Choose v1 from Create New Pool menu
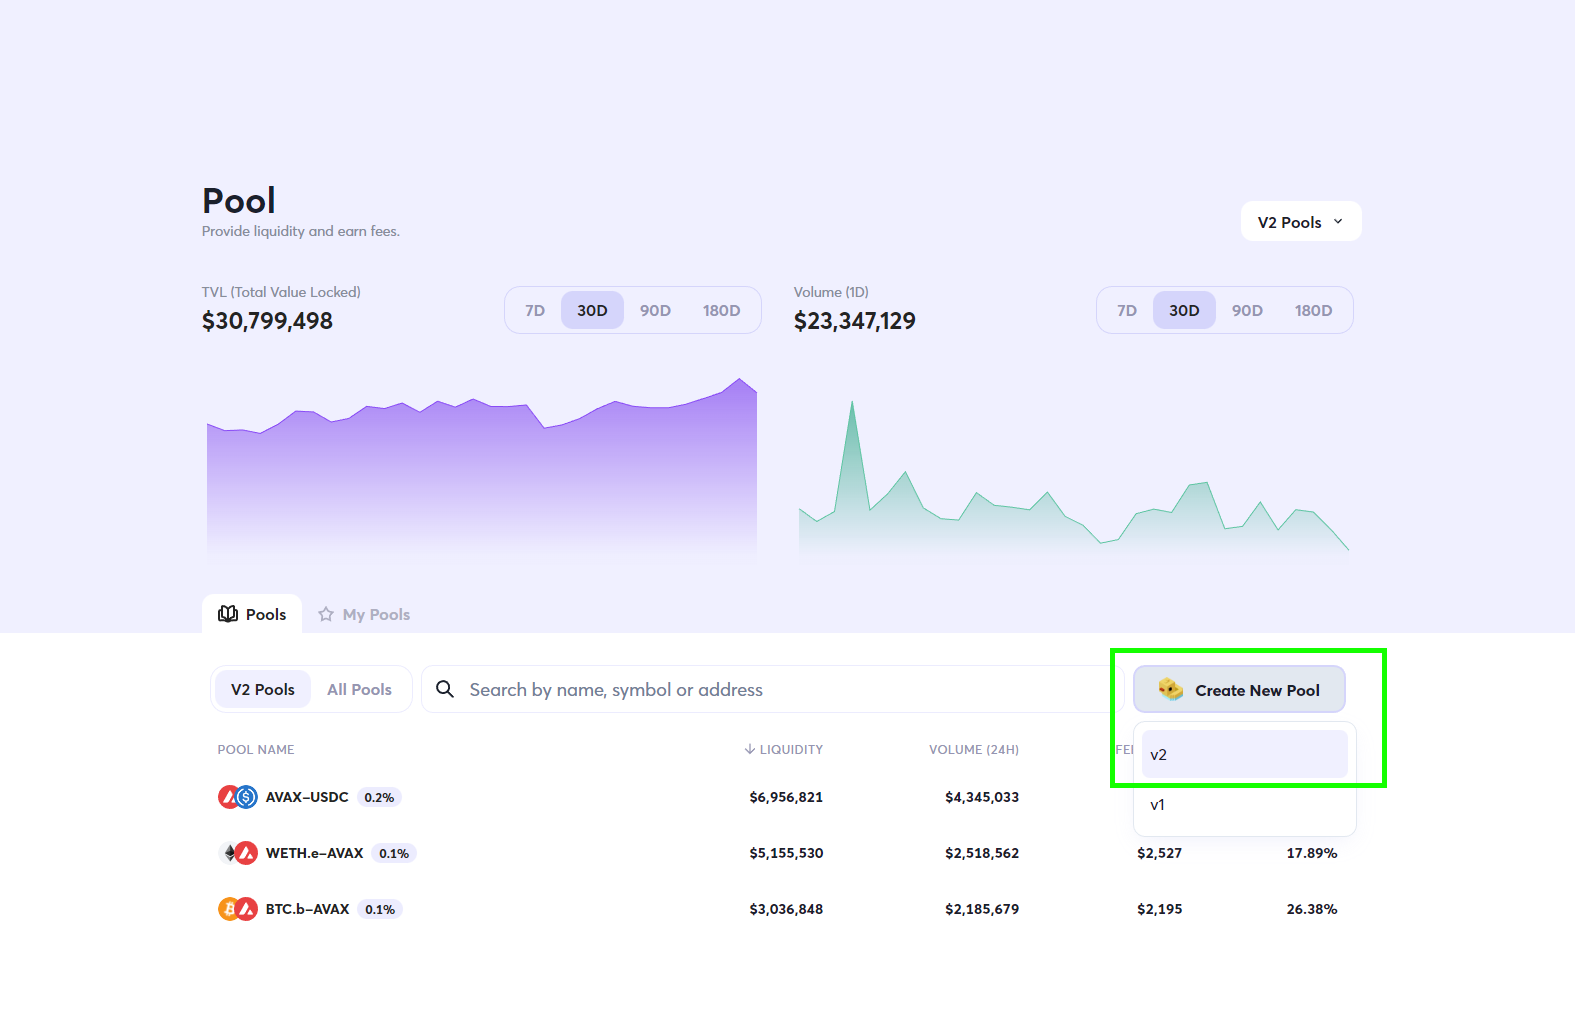Screen dimensions: 1575x1021 1244,805
